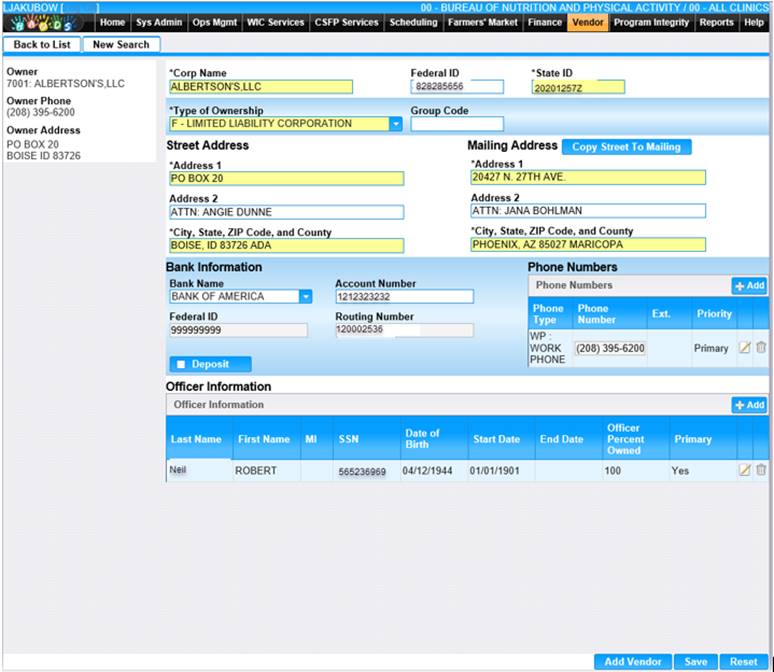Edit the work phone row pencil icon
Image resolution: width=774 pixels, height=672 pixels.
point(744,348)
